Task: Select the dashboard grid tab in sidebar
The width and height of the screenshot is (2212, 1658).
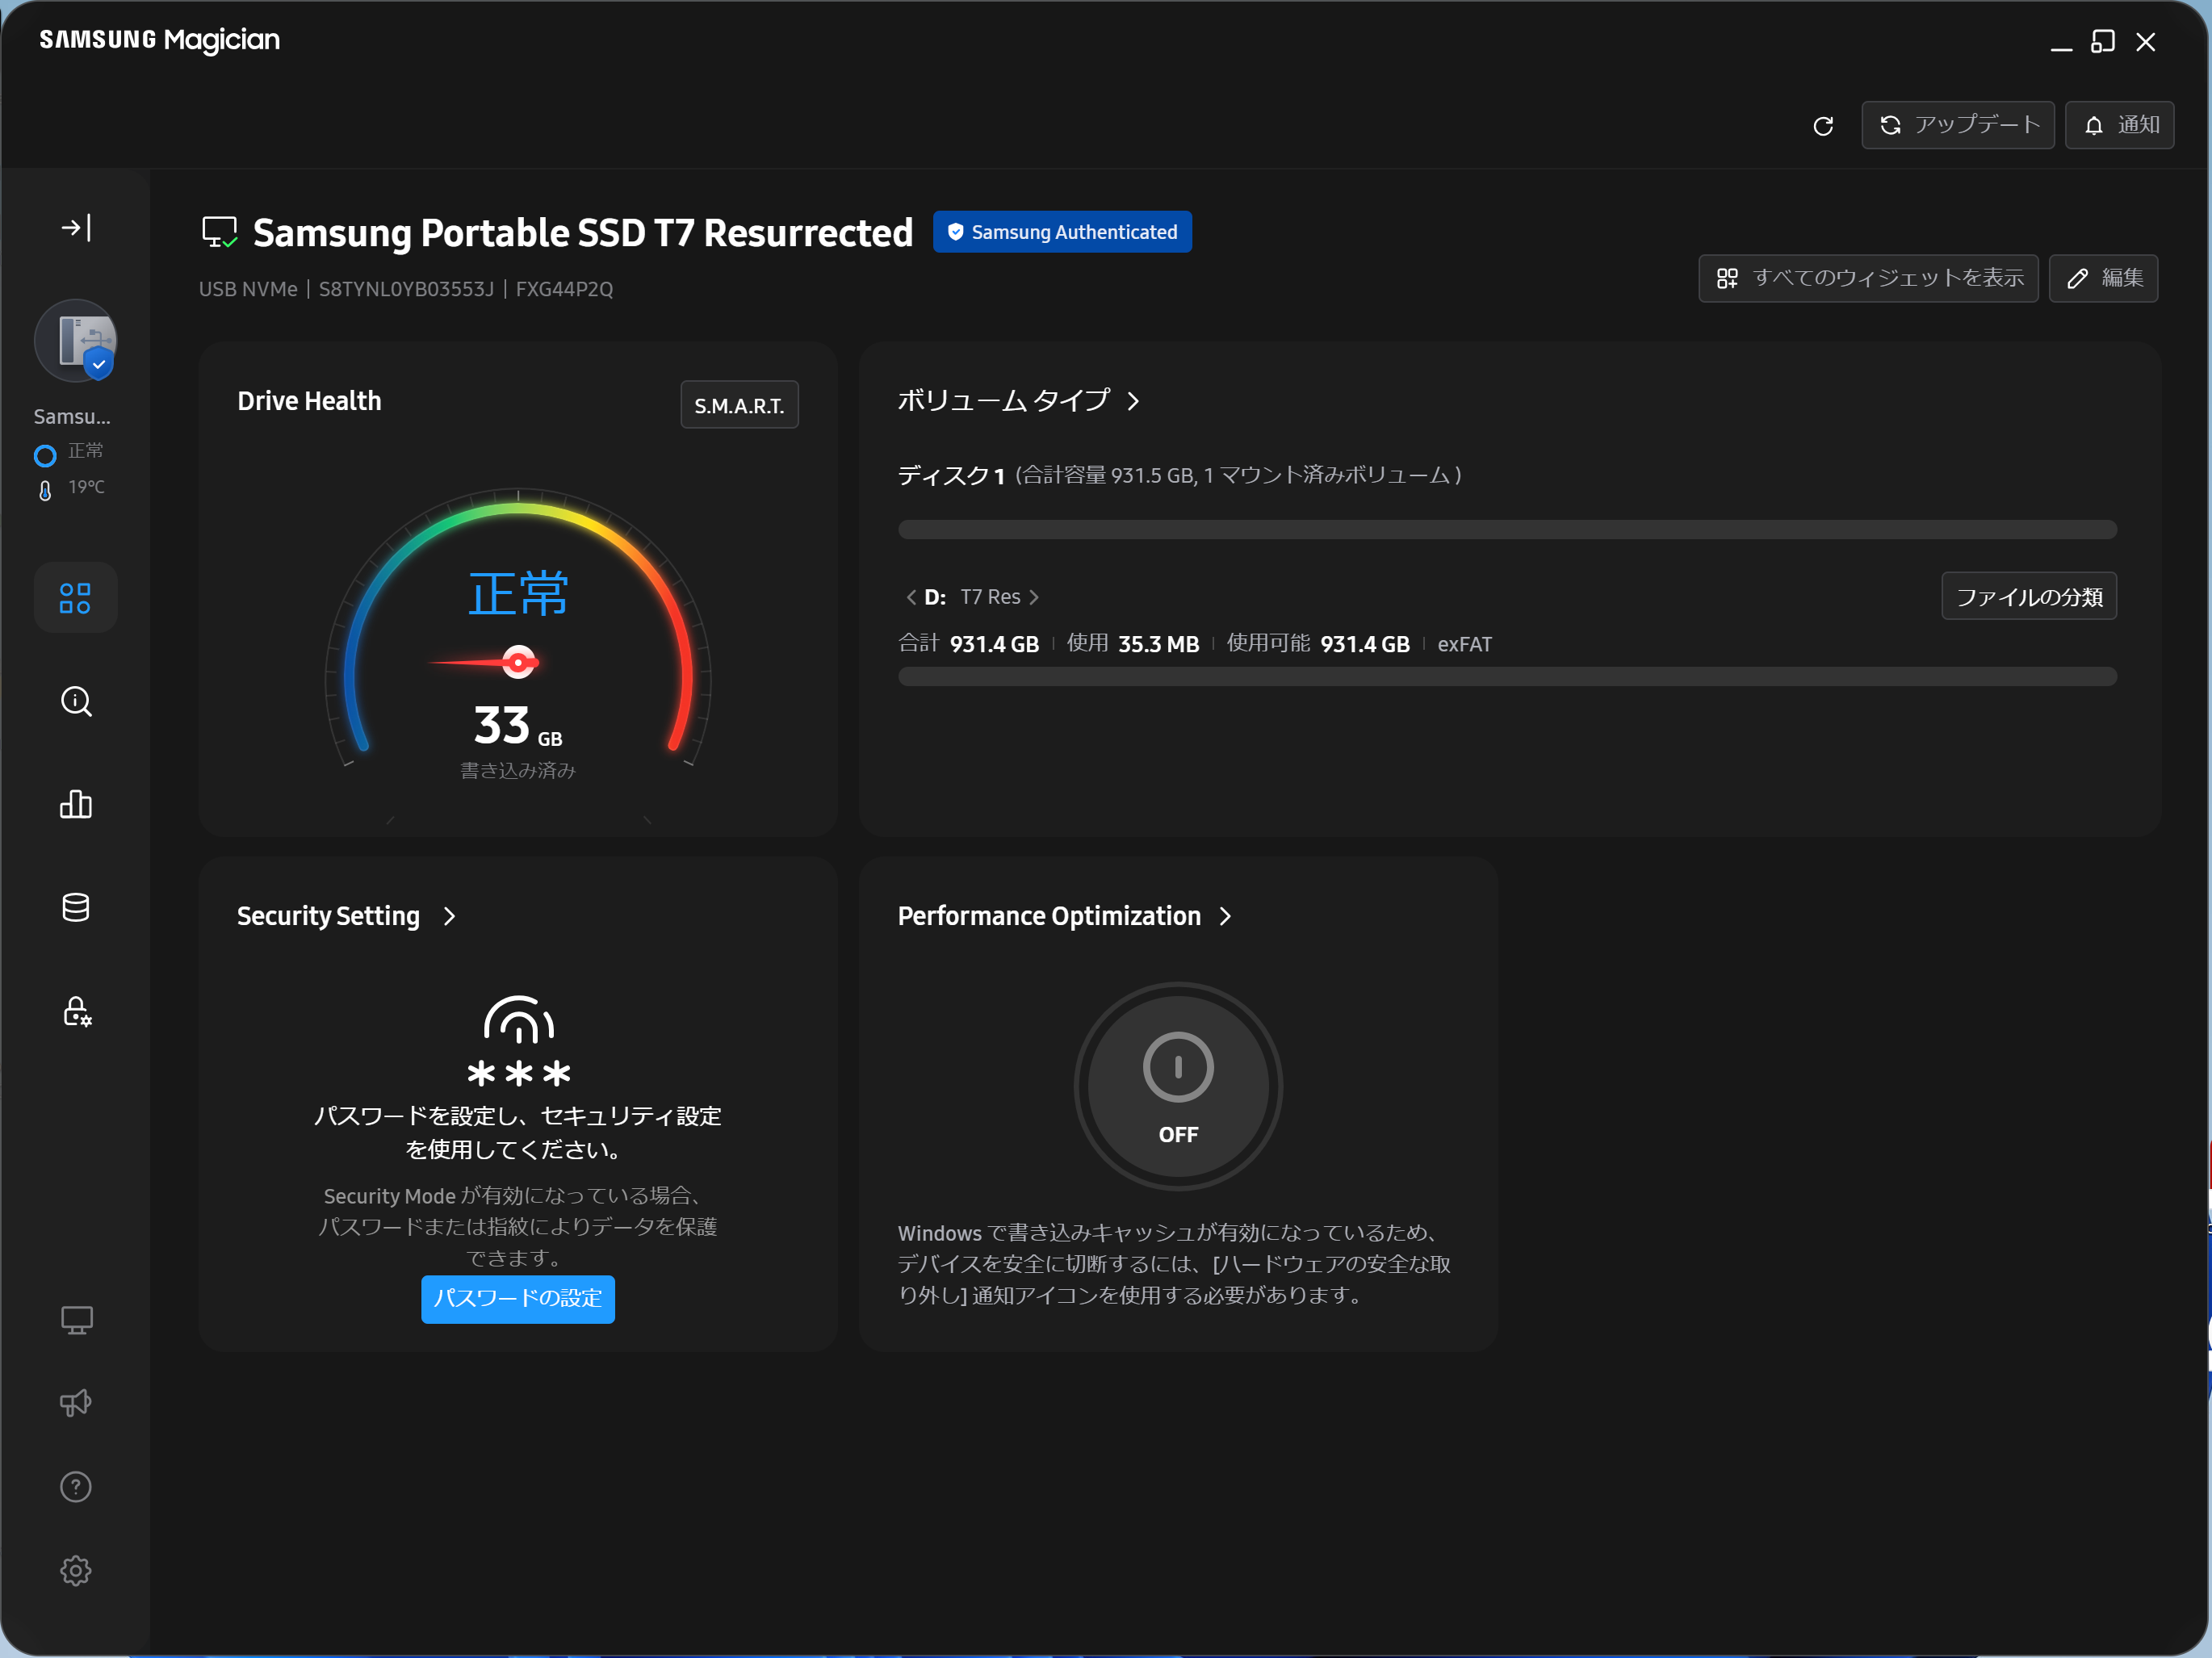Action: (x=76, y=598)
